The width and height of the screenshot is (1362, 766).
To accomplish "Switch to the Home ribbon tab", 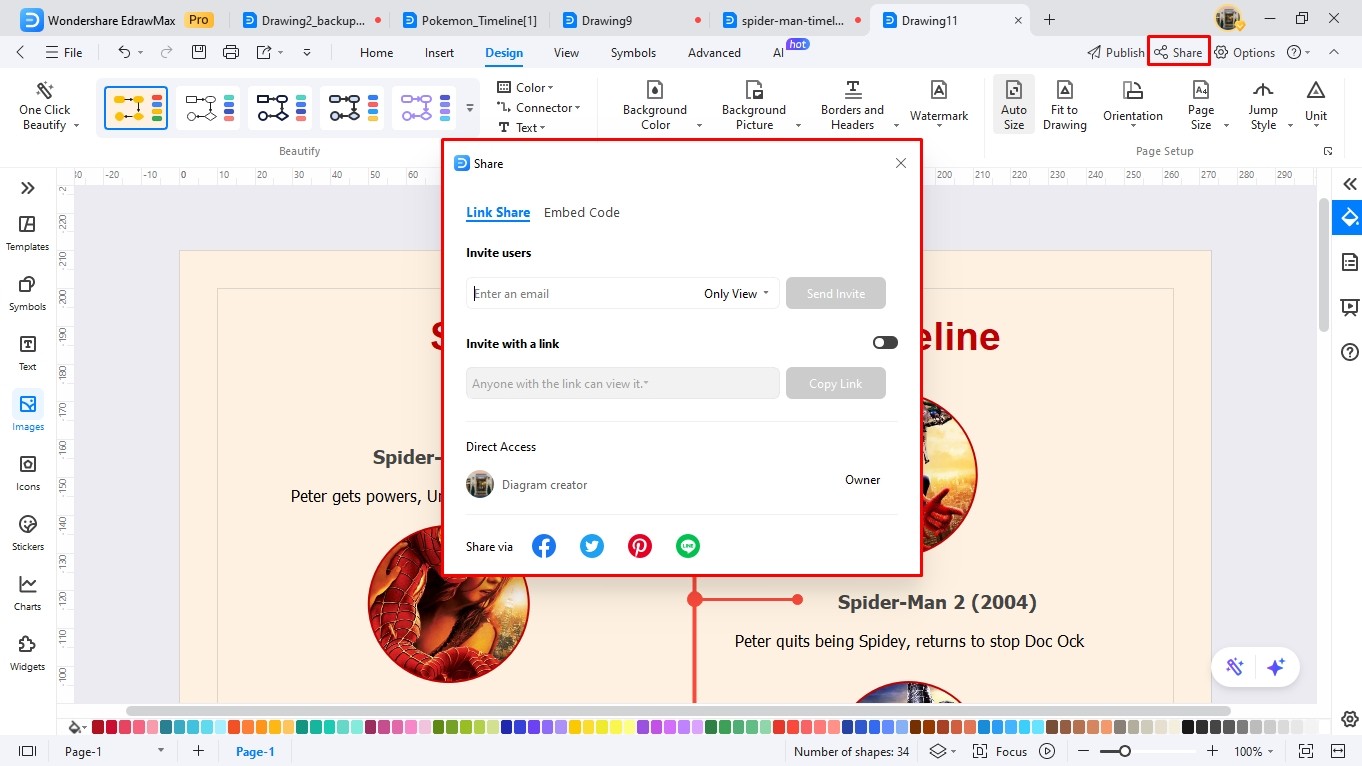I will click(376, 53).
